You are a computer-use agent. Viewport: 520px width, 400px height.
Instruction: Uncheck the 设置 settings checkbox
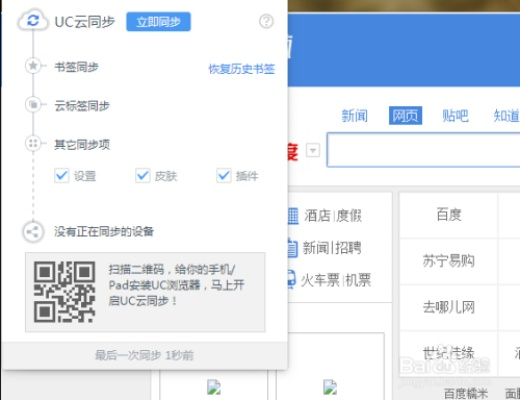pyautogui.click(x=62, y=175)
